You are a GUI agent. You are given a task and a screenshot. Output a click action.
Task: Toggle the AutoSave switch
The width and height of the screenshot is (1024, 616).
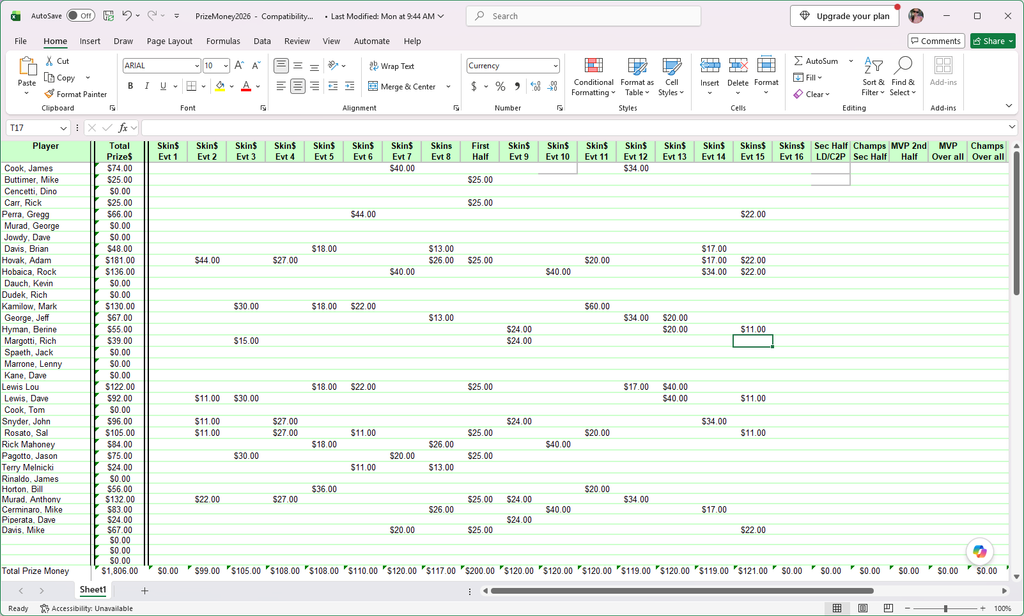tap(80, 16)
